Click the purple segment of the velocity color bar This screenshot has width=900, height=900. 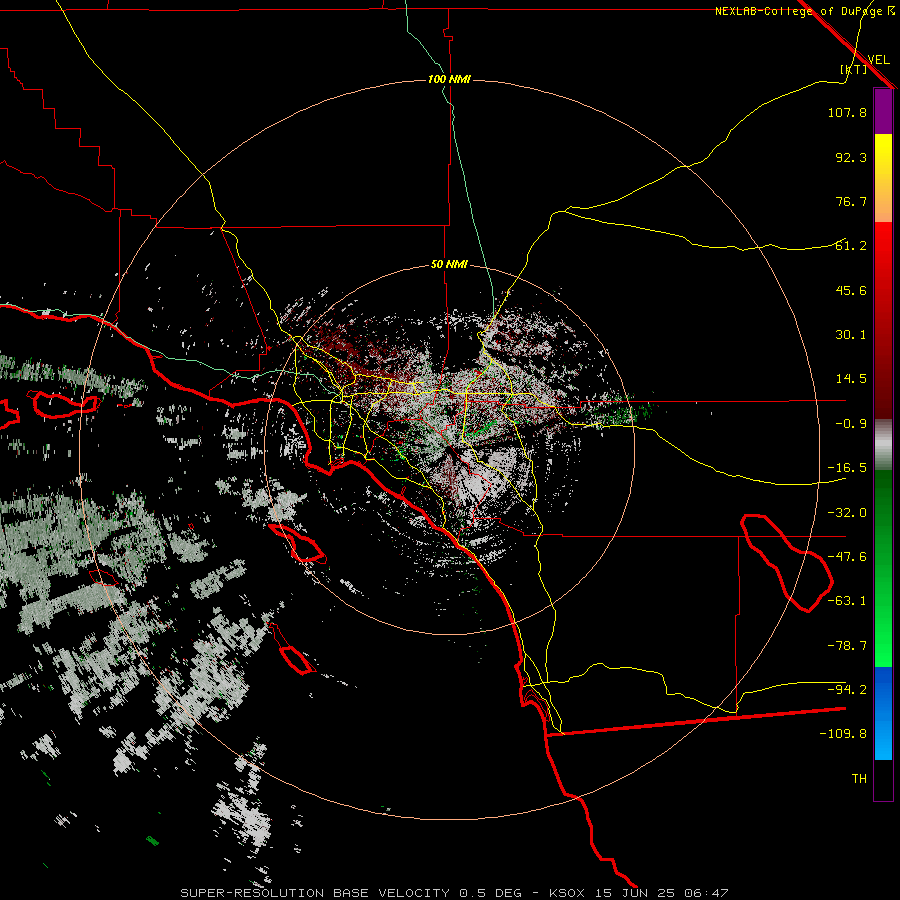click(x=883, y=112)
